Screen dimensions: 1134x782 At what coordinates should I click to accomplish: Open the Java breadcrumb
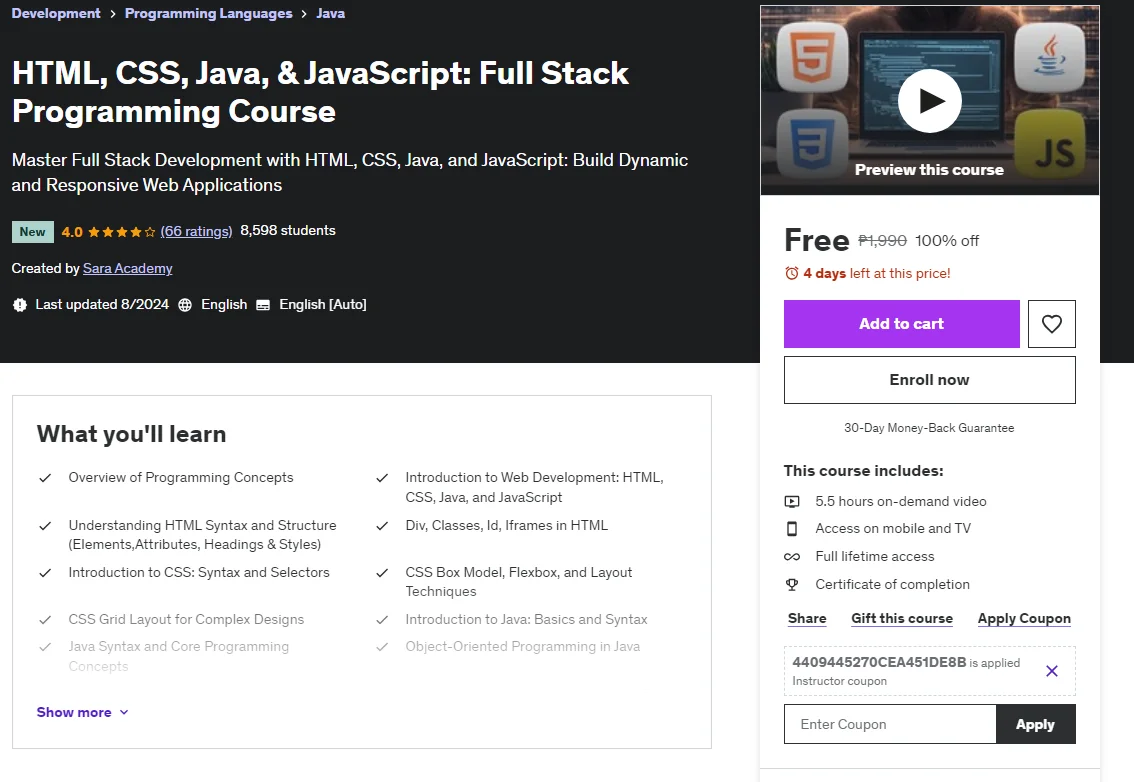[331, 13]
